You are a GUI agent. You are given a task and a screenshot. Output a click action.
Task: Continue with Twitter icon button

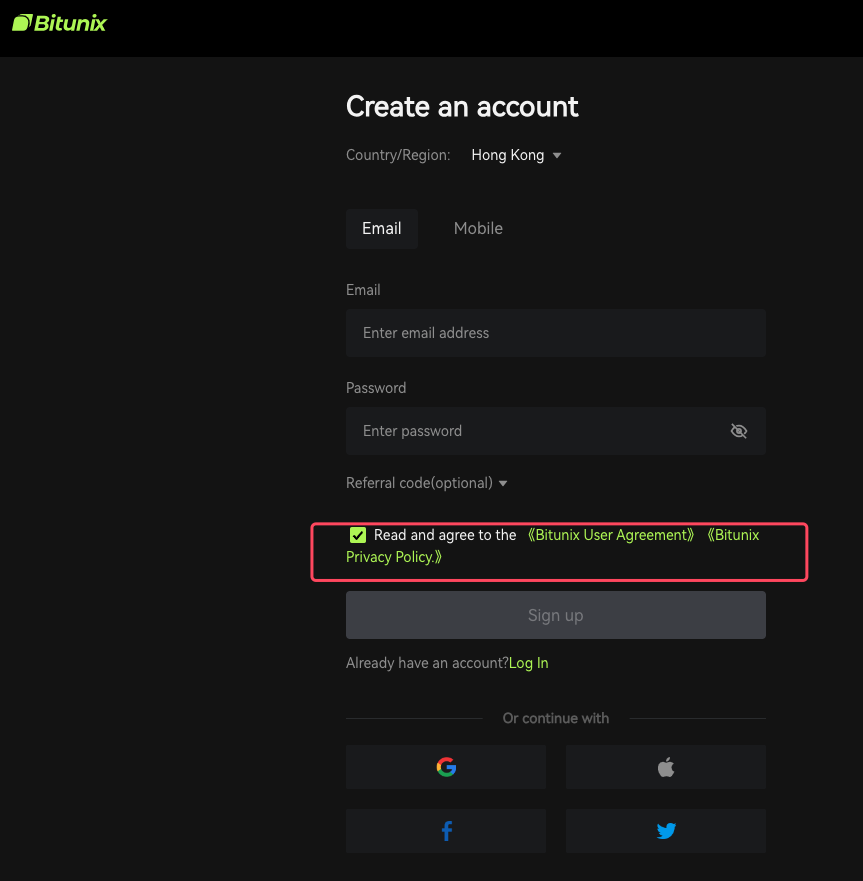pos(666,831)
